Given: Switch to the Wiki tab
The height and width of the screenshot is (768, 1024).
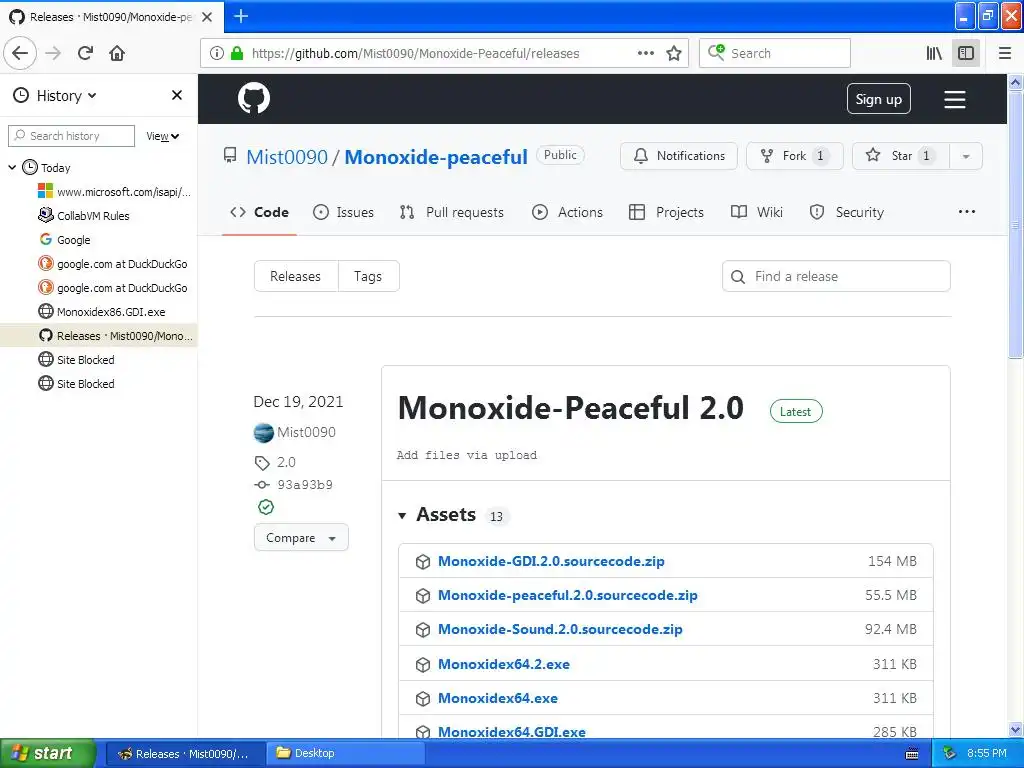Looking at the screenshot, I should (757, 212).
